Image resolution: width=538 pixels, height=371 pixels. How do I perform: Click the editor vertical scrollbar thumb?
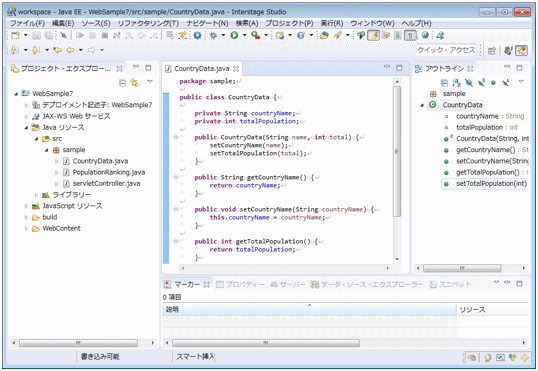[x=397, y=151]
